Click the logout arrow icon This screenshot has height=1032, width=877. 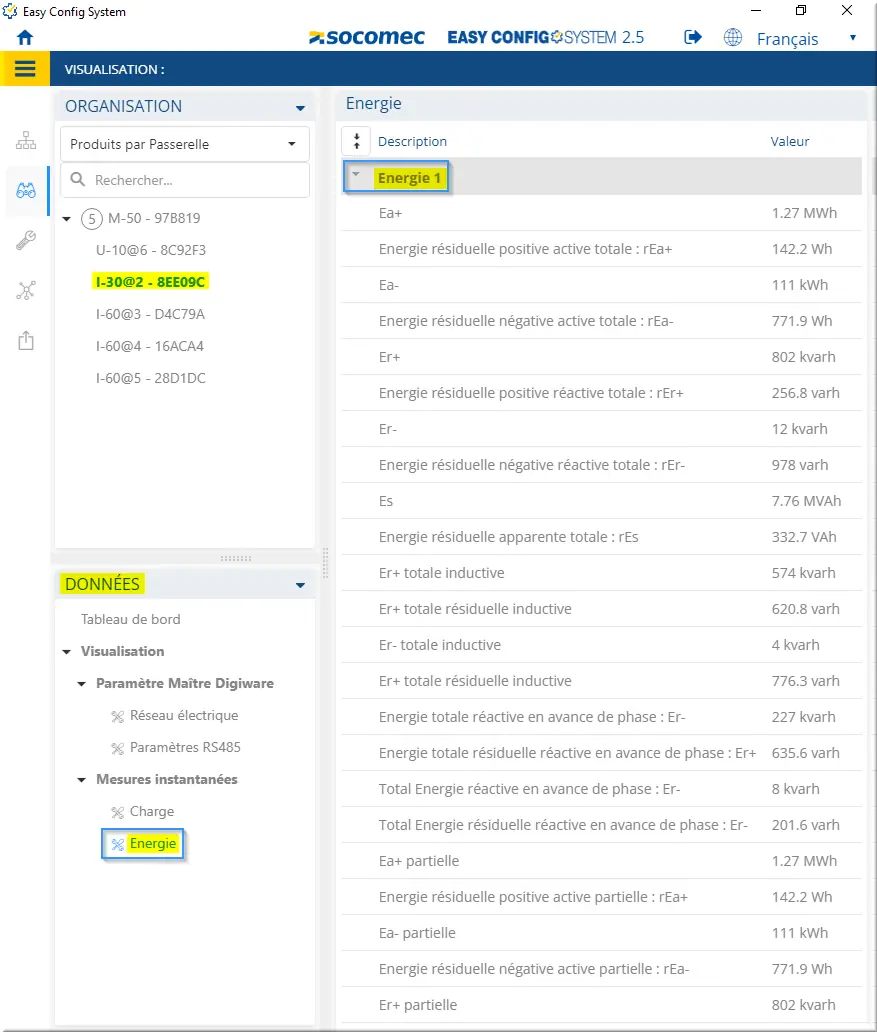pos(693,38)
